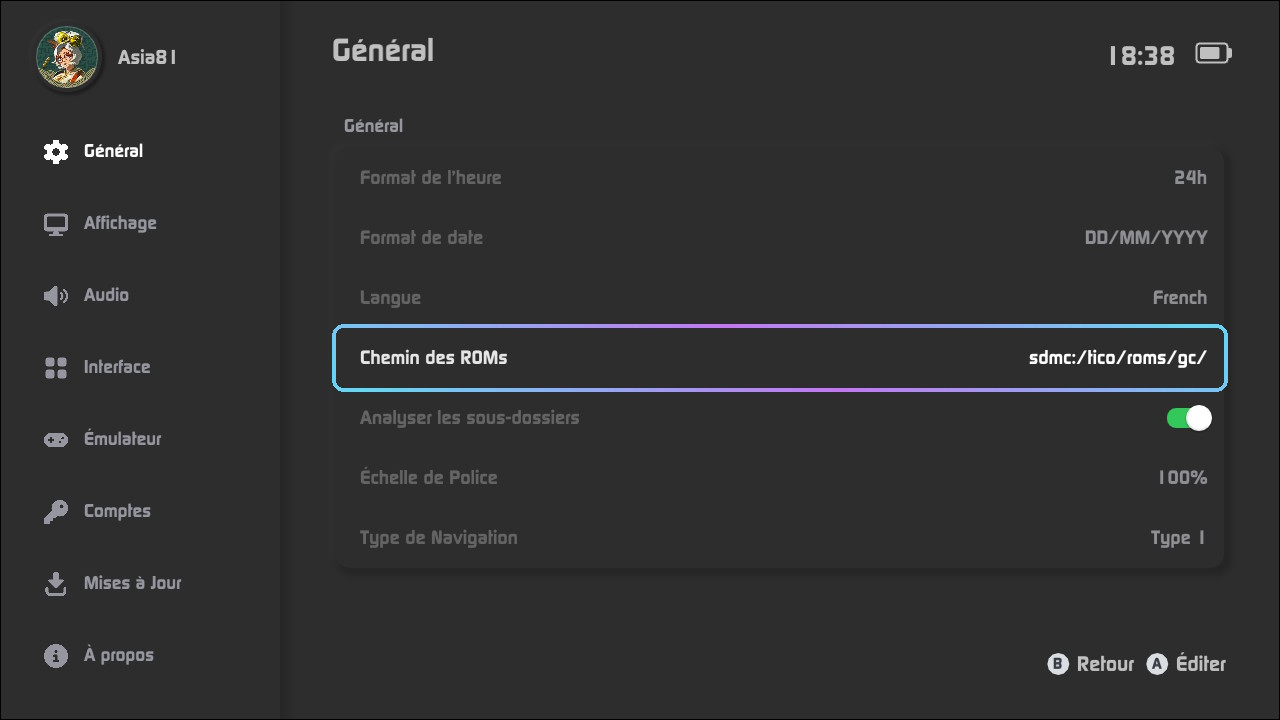This screenshot has width=1280, height=720.
Task: Click the battery status icon
Action: (x=1214, y=53)
